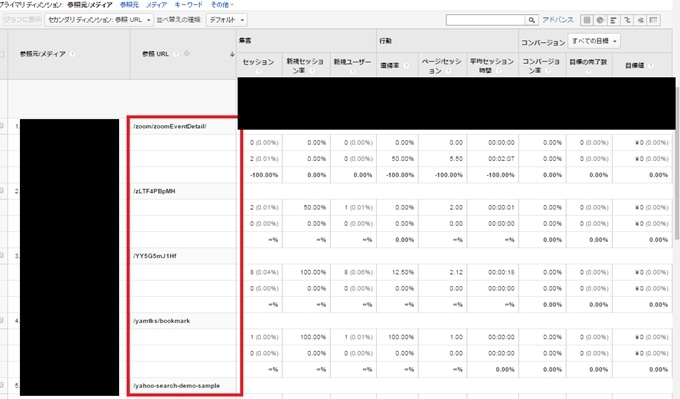Click the /zLTF4PBpMH URL cell
The image size is (680, 399).
coord(154,191)
